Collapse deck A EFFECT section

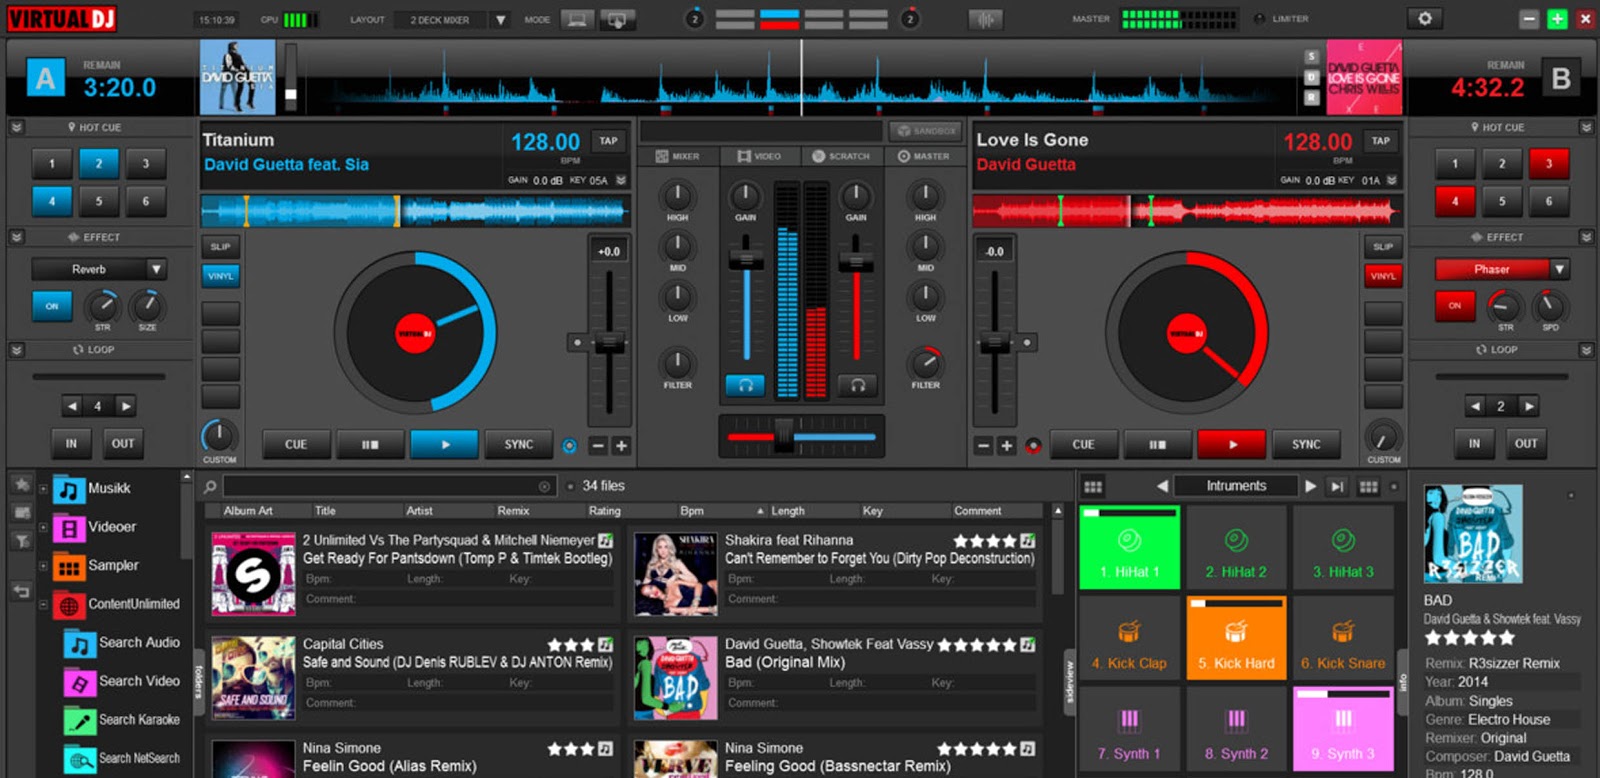coord(16,238)
